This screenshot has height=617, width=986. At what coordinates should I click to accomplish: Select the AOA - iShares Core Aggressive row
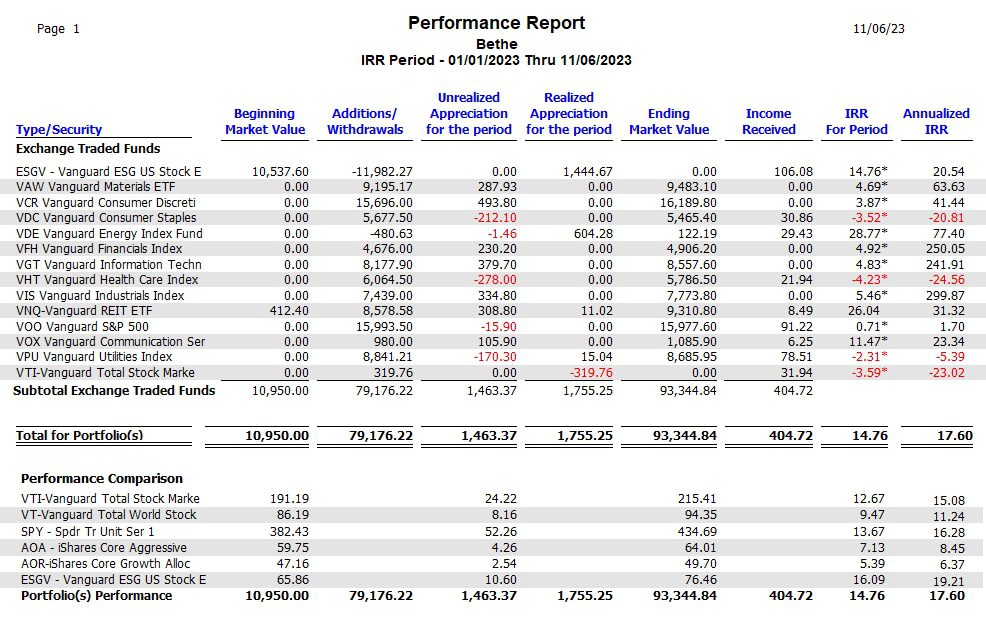click(x=493, y=548)
